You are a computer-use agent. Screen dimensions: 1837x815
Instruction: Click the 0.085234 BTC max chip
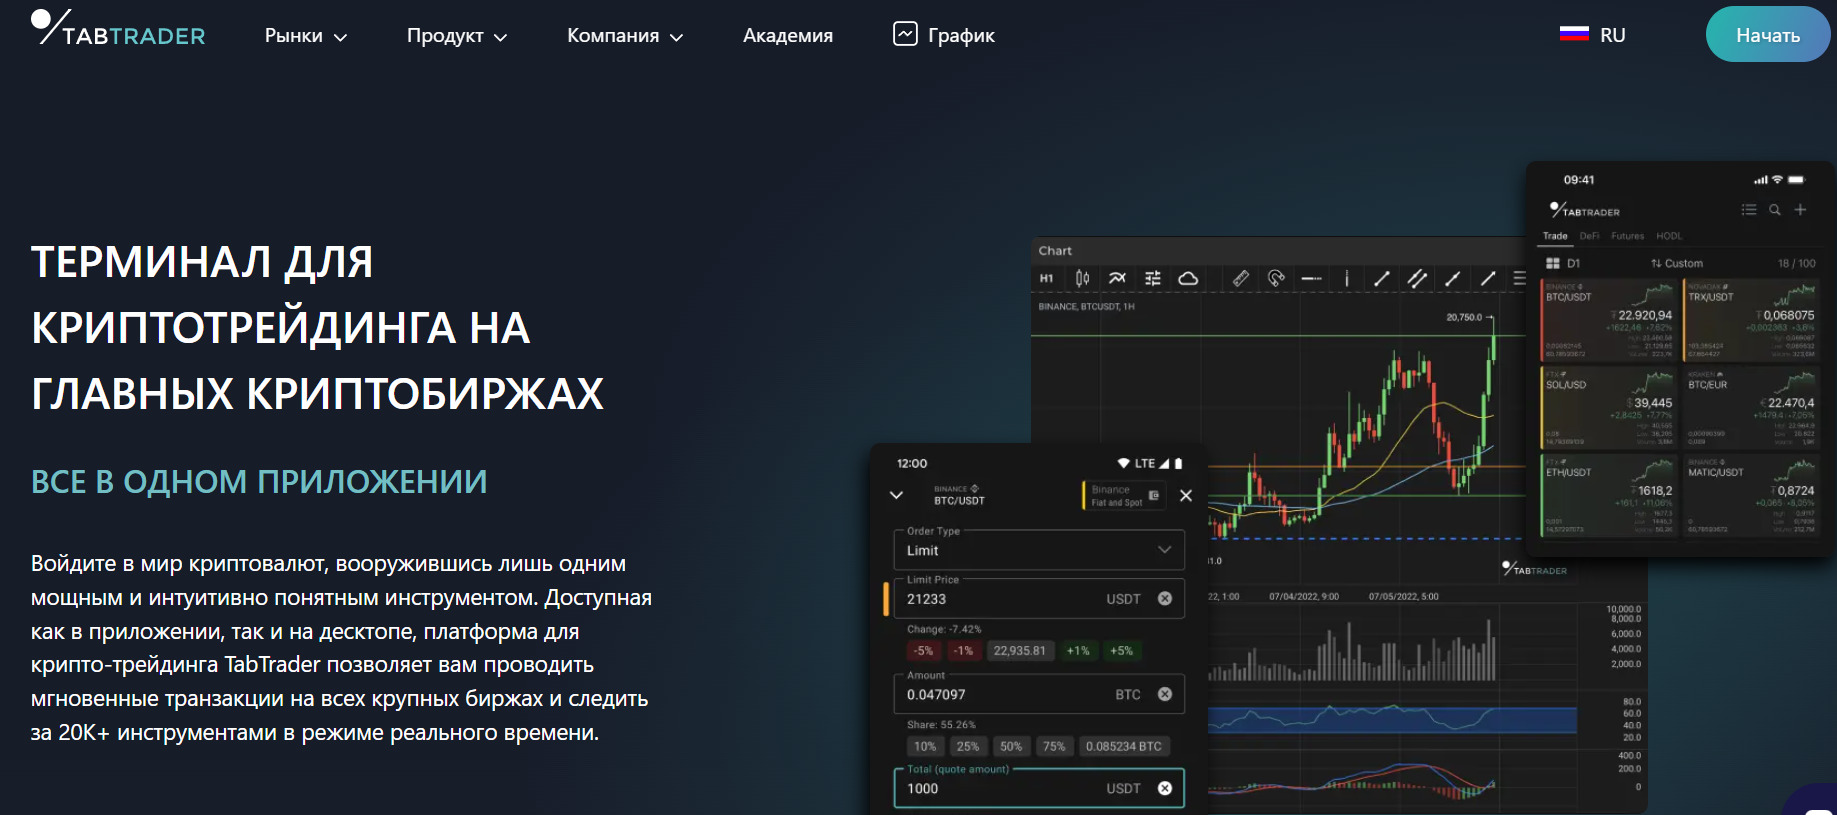(1124, 746)
